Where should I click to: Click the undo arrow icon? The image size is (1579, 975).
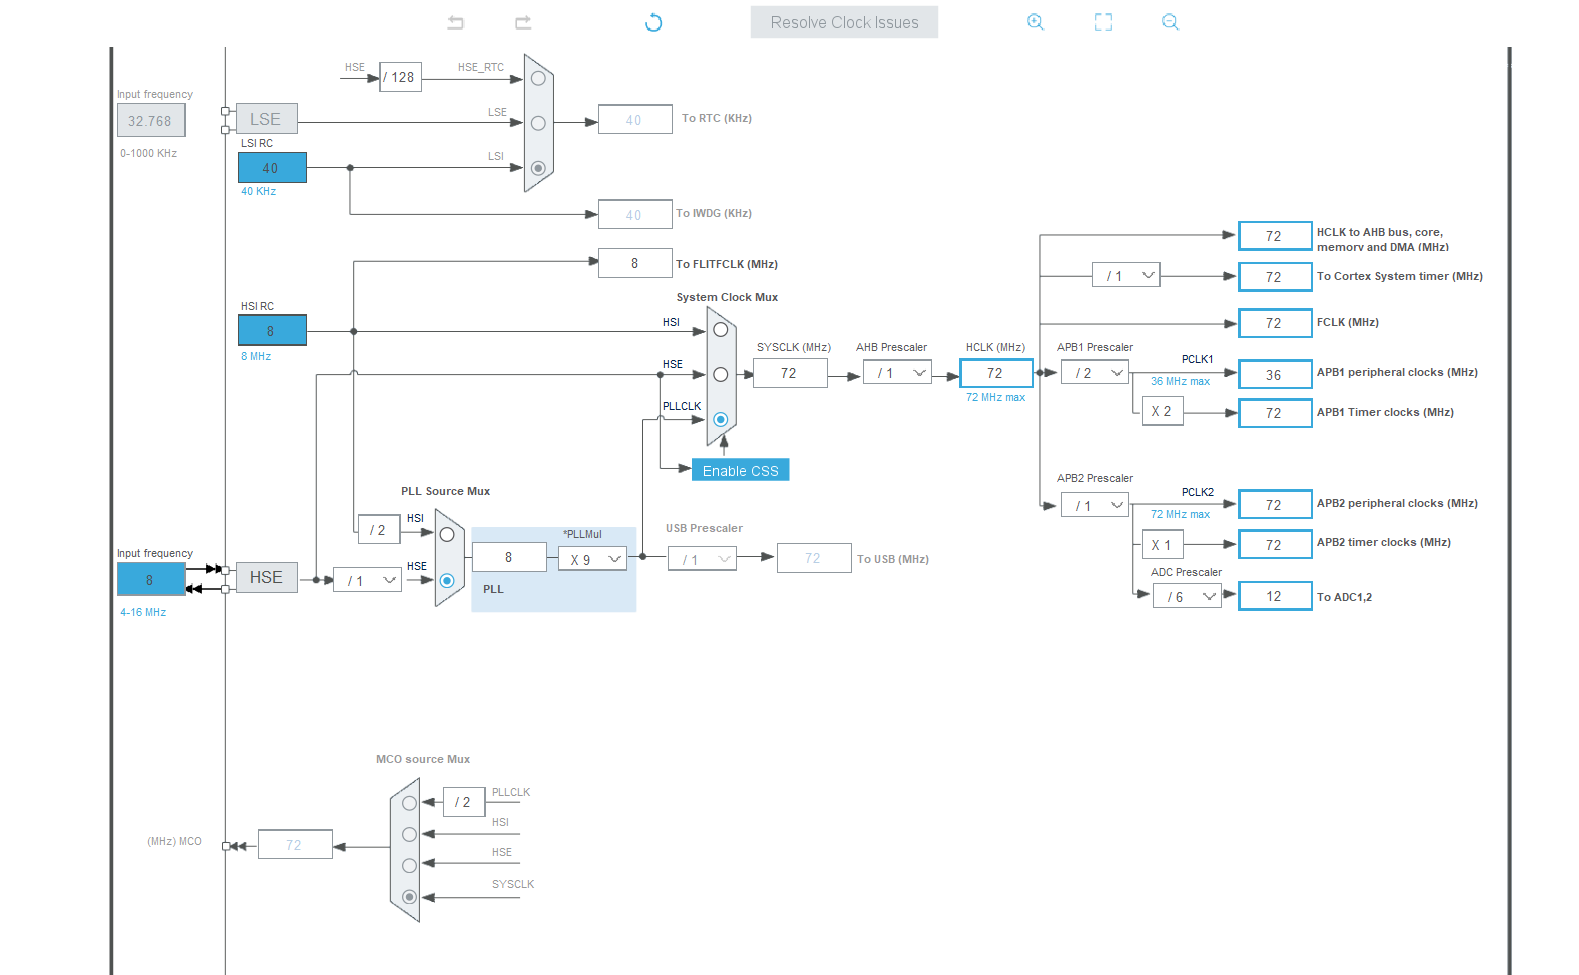456,22
